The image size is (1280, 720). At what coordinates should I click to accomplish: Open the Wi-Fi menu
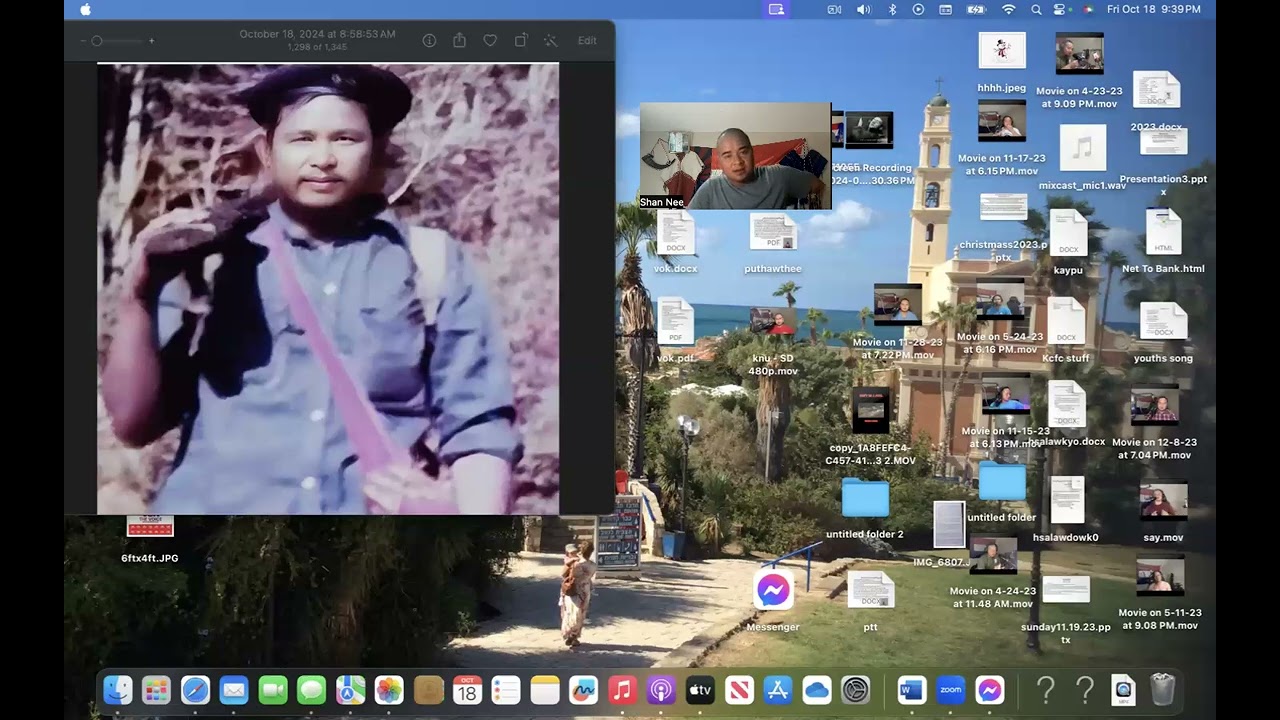[1008, 9]
